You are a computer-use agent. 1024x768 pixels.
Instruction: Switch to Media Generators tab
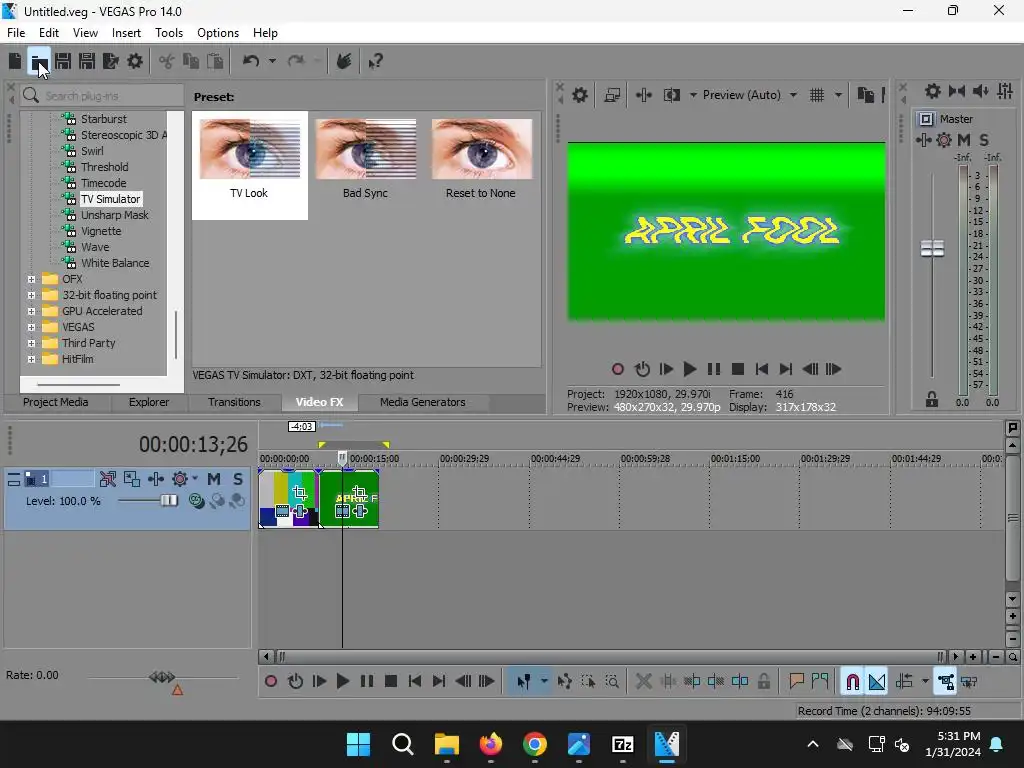423,402
